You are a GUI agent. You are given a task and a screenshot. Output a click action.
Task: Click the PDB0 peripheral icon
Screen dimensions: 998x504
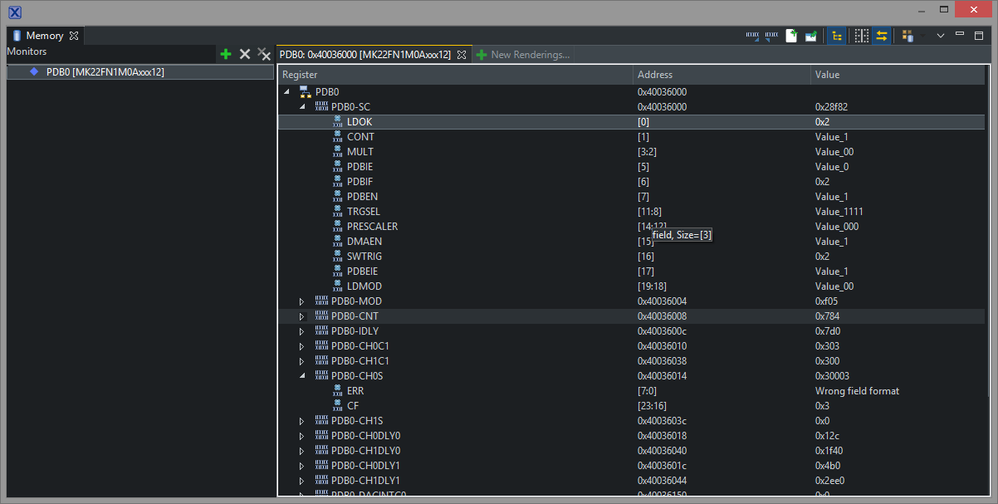[306, 92]
